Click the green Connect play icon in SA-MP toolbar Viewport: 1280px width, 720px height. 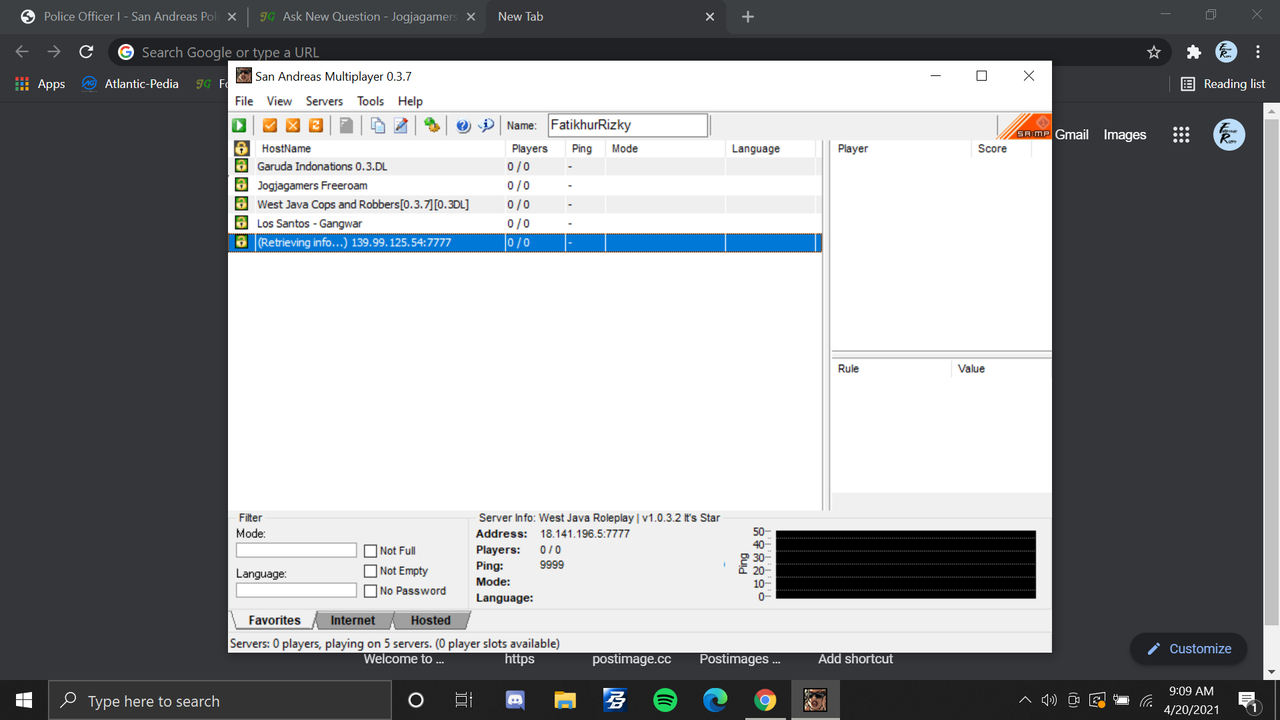pyautogui.click(x=240, y=125)
